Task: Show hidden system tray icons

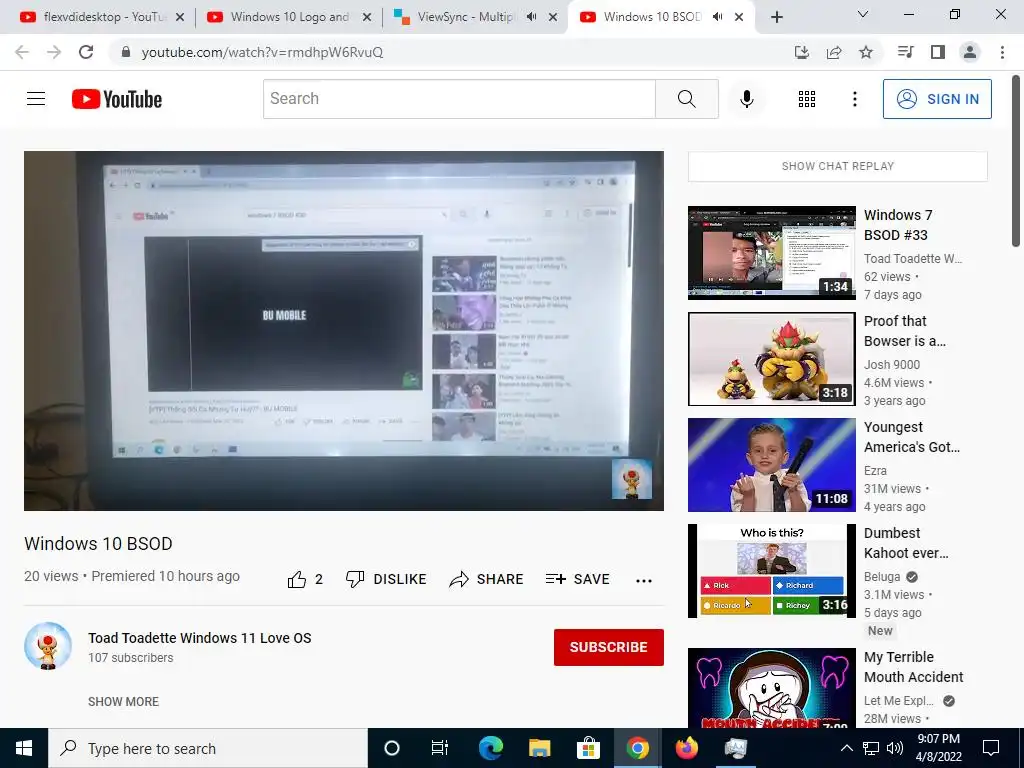Action: (x=846, y=748)
